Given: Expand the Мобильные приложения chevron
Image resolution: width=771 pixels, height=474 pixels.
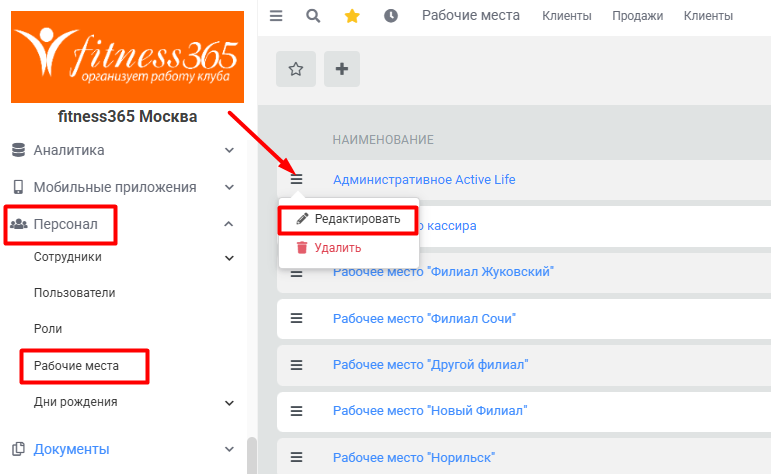Looking at the screenshot, I should [229, 187].
